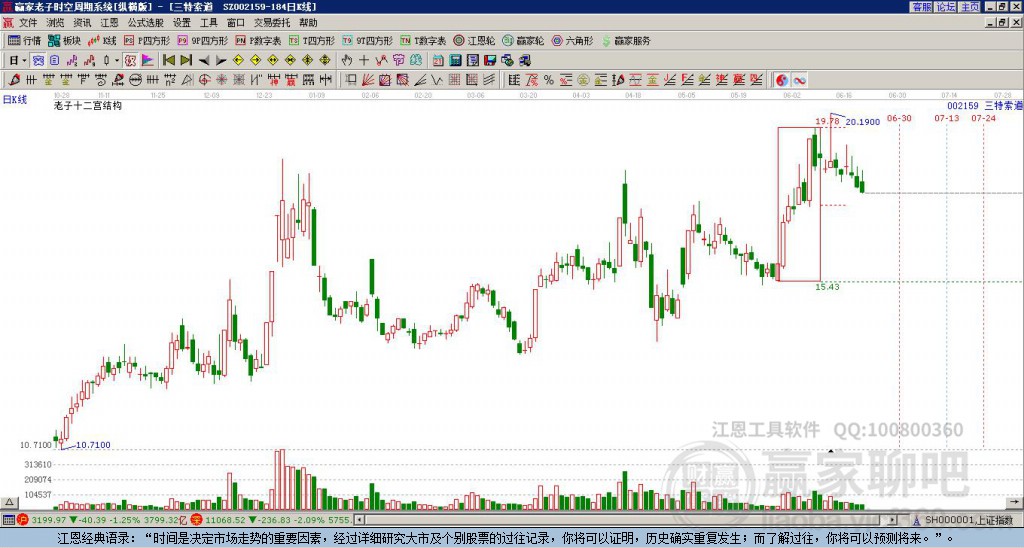Open the 窗口 menu
This screenshot has height=548, width=1024.
click(236, 23)
